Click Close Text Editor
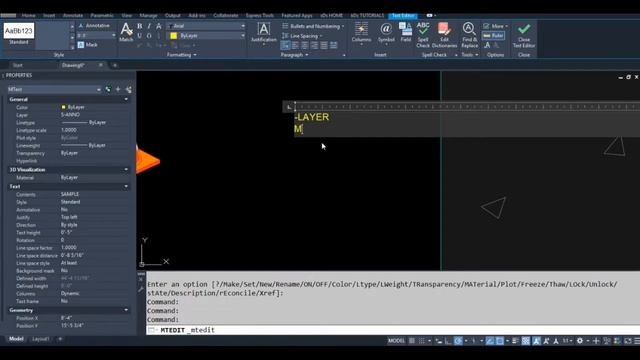This screenshot has width=640, height=360. coord(524,36)
